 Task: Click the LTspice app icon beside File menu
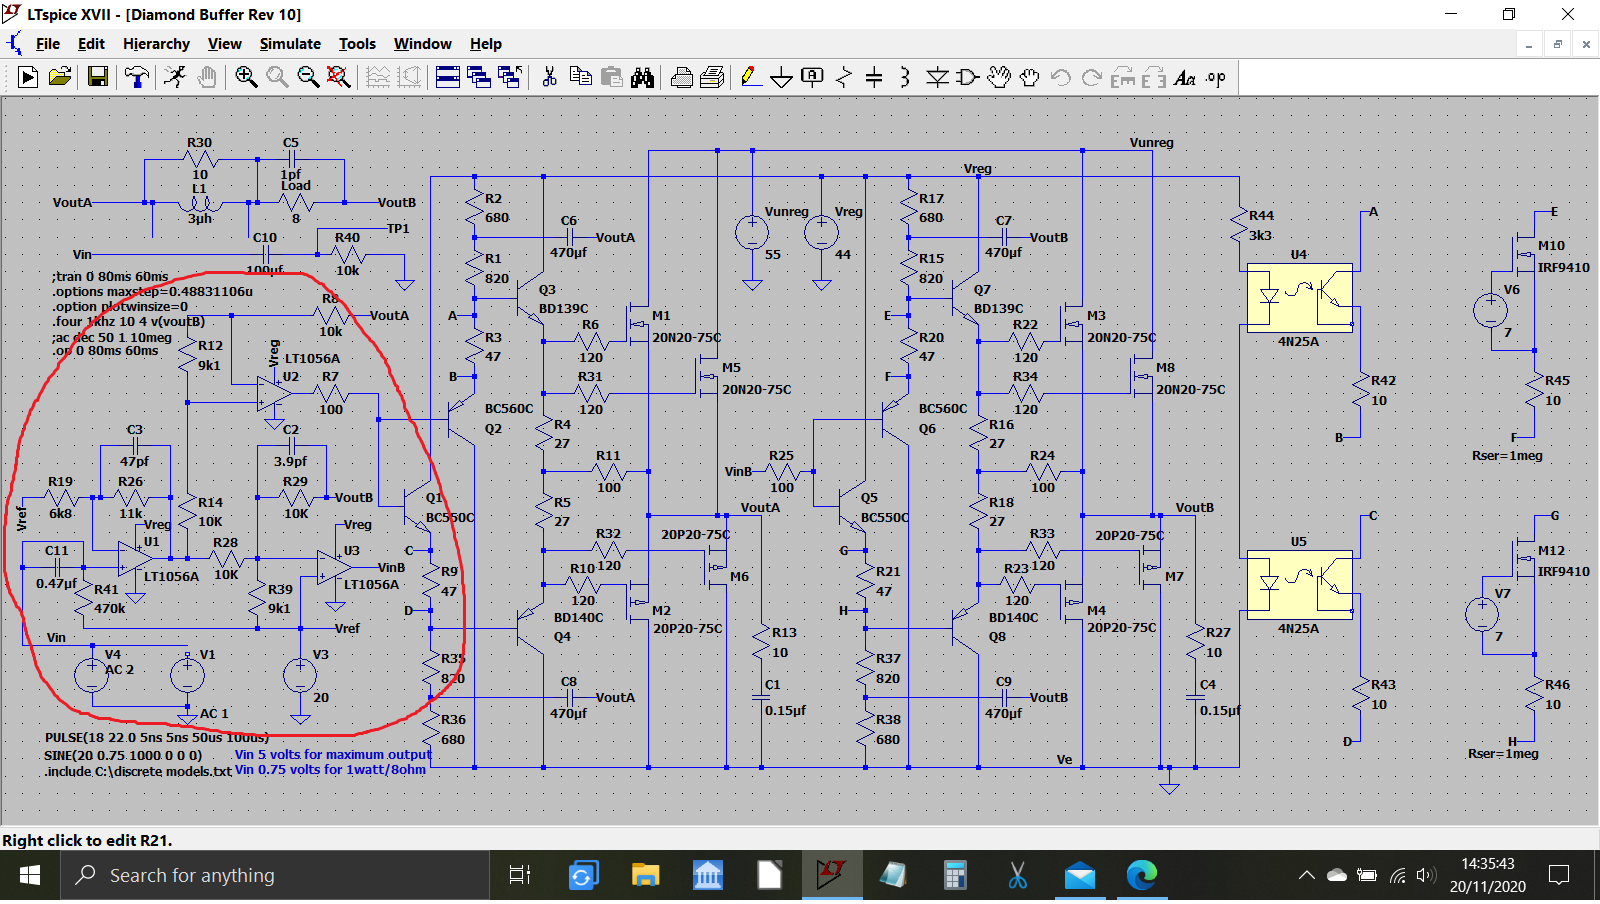(x=14, y=44)
